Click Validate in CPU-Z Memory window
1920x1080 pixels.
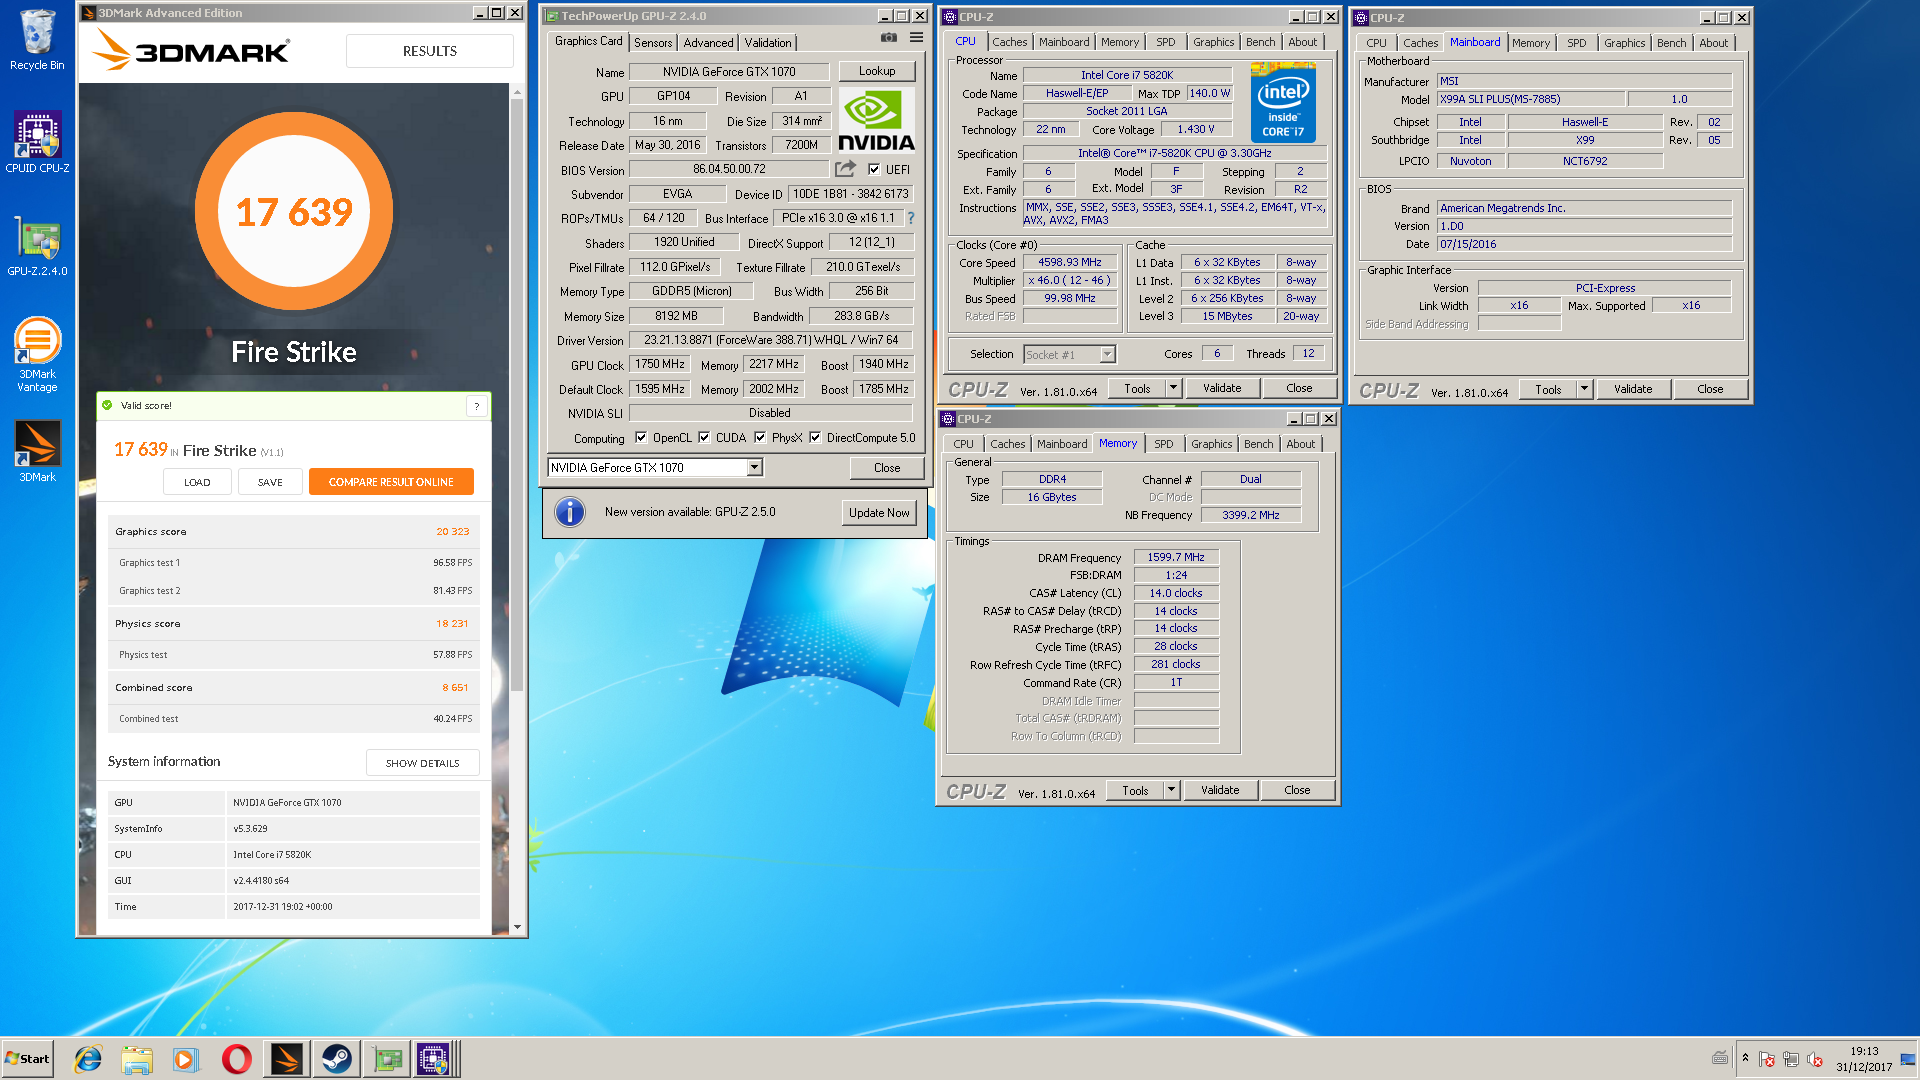coord(1220,790)
